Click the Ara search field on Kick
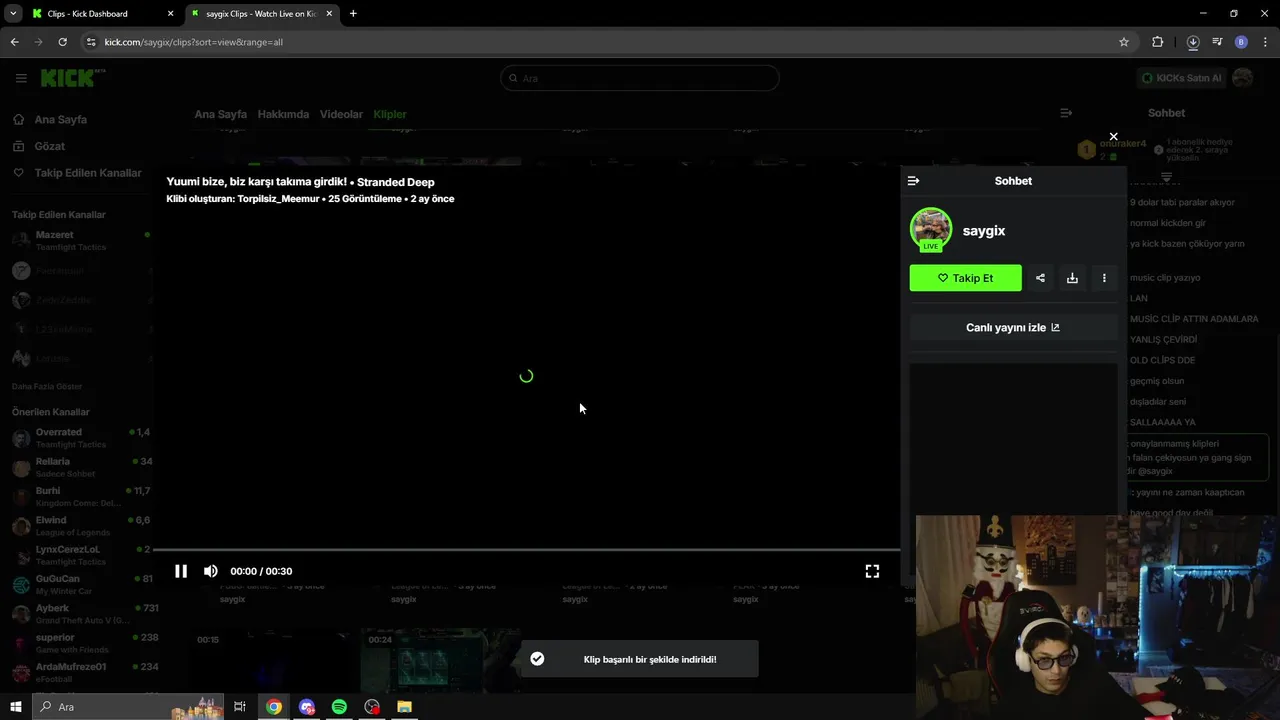The height and width of the screenshot is (720, 1280). coord(640,78)
